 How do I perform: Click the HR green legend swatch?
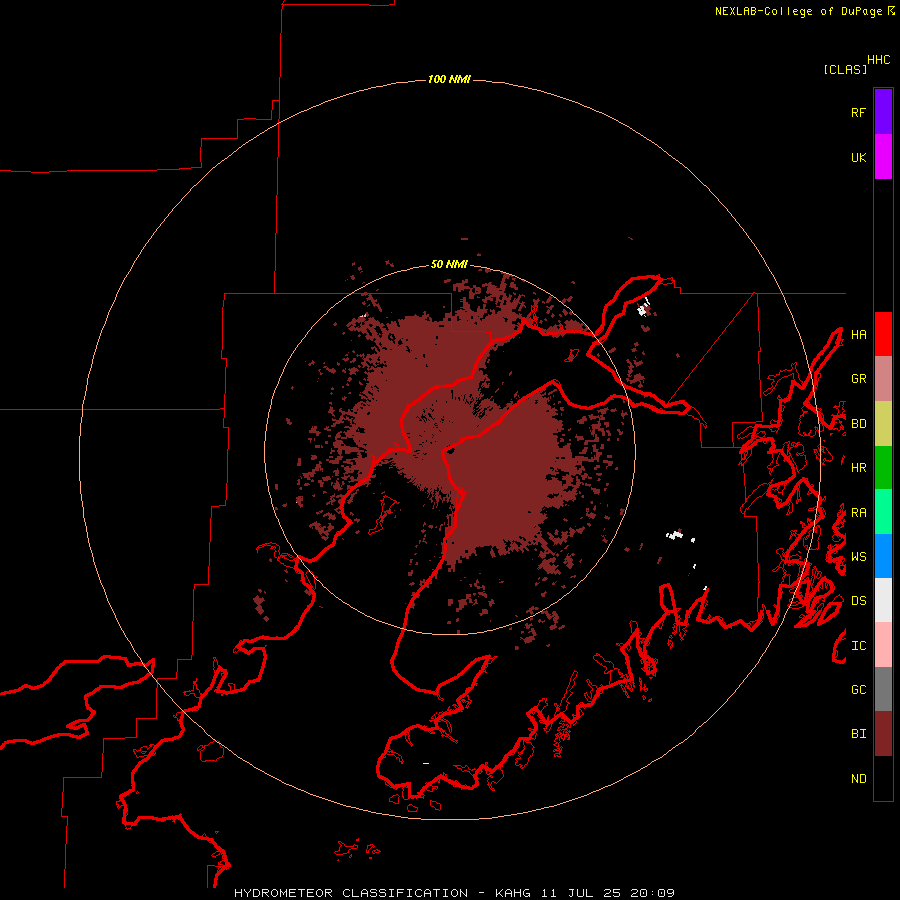click(883, 467)
